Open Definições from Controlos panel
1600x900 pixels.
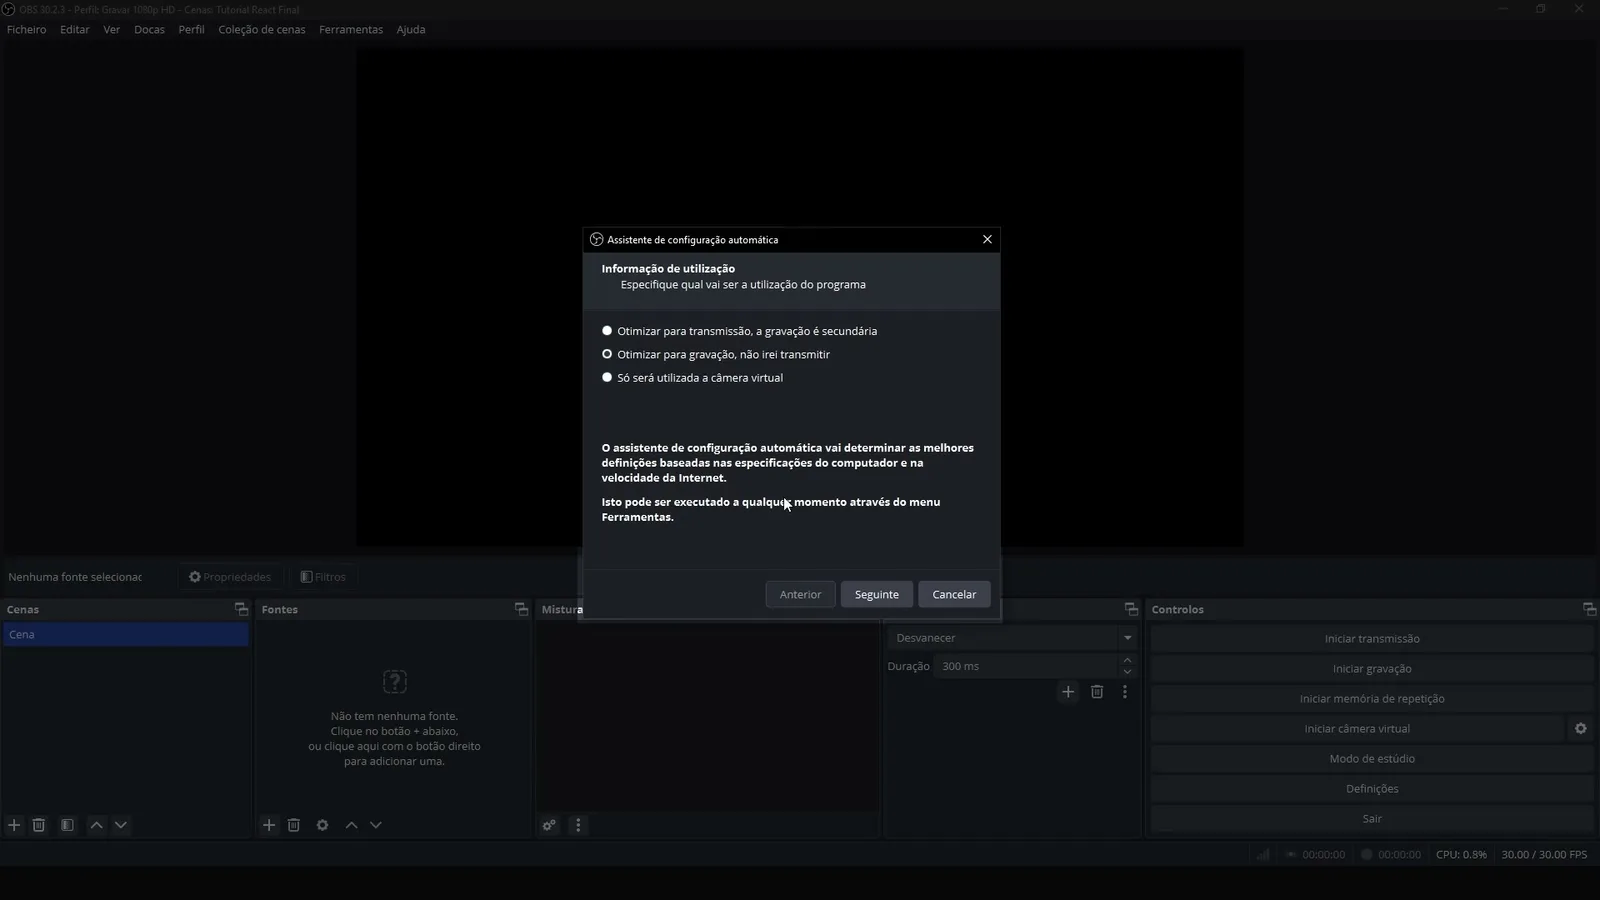tap(1372, 789)
